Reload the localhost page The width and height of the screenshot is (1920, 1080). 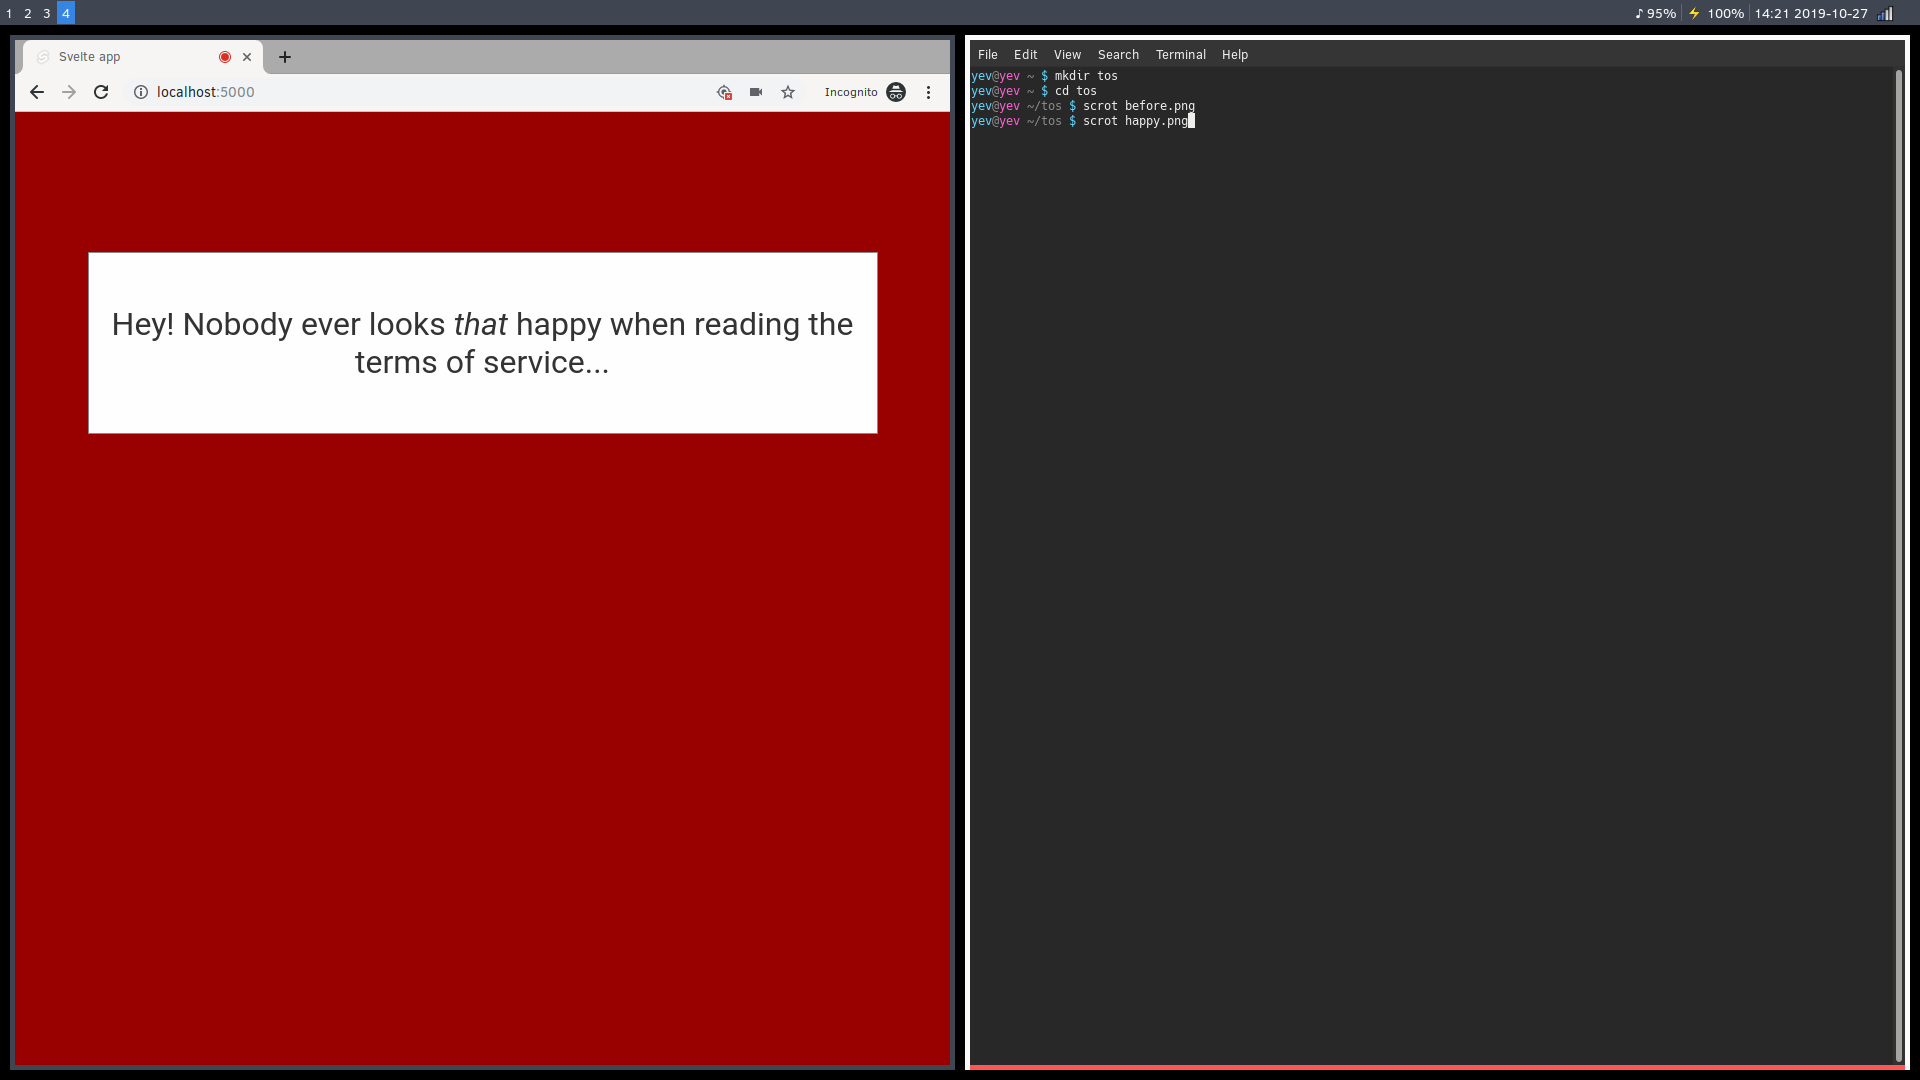tap(101, 92)
